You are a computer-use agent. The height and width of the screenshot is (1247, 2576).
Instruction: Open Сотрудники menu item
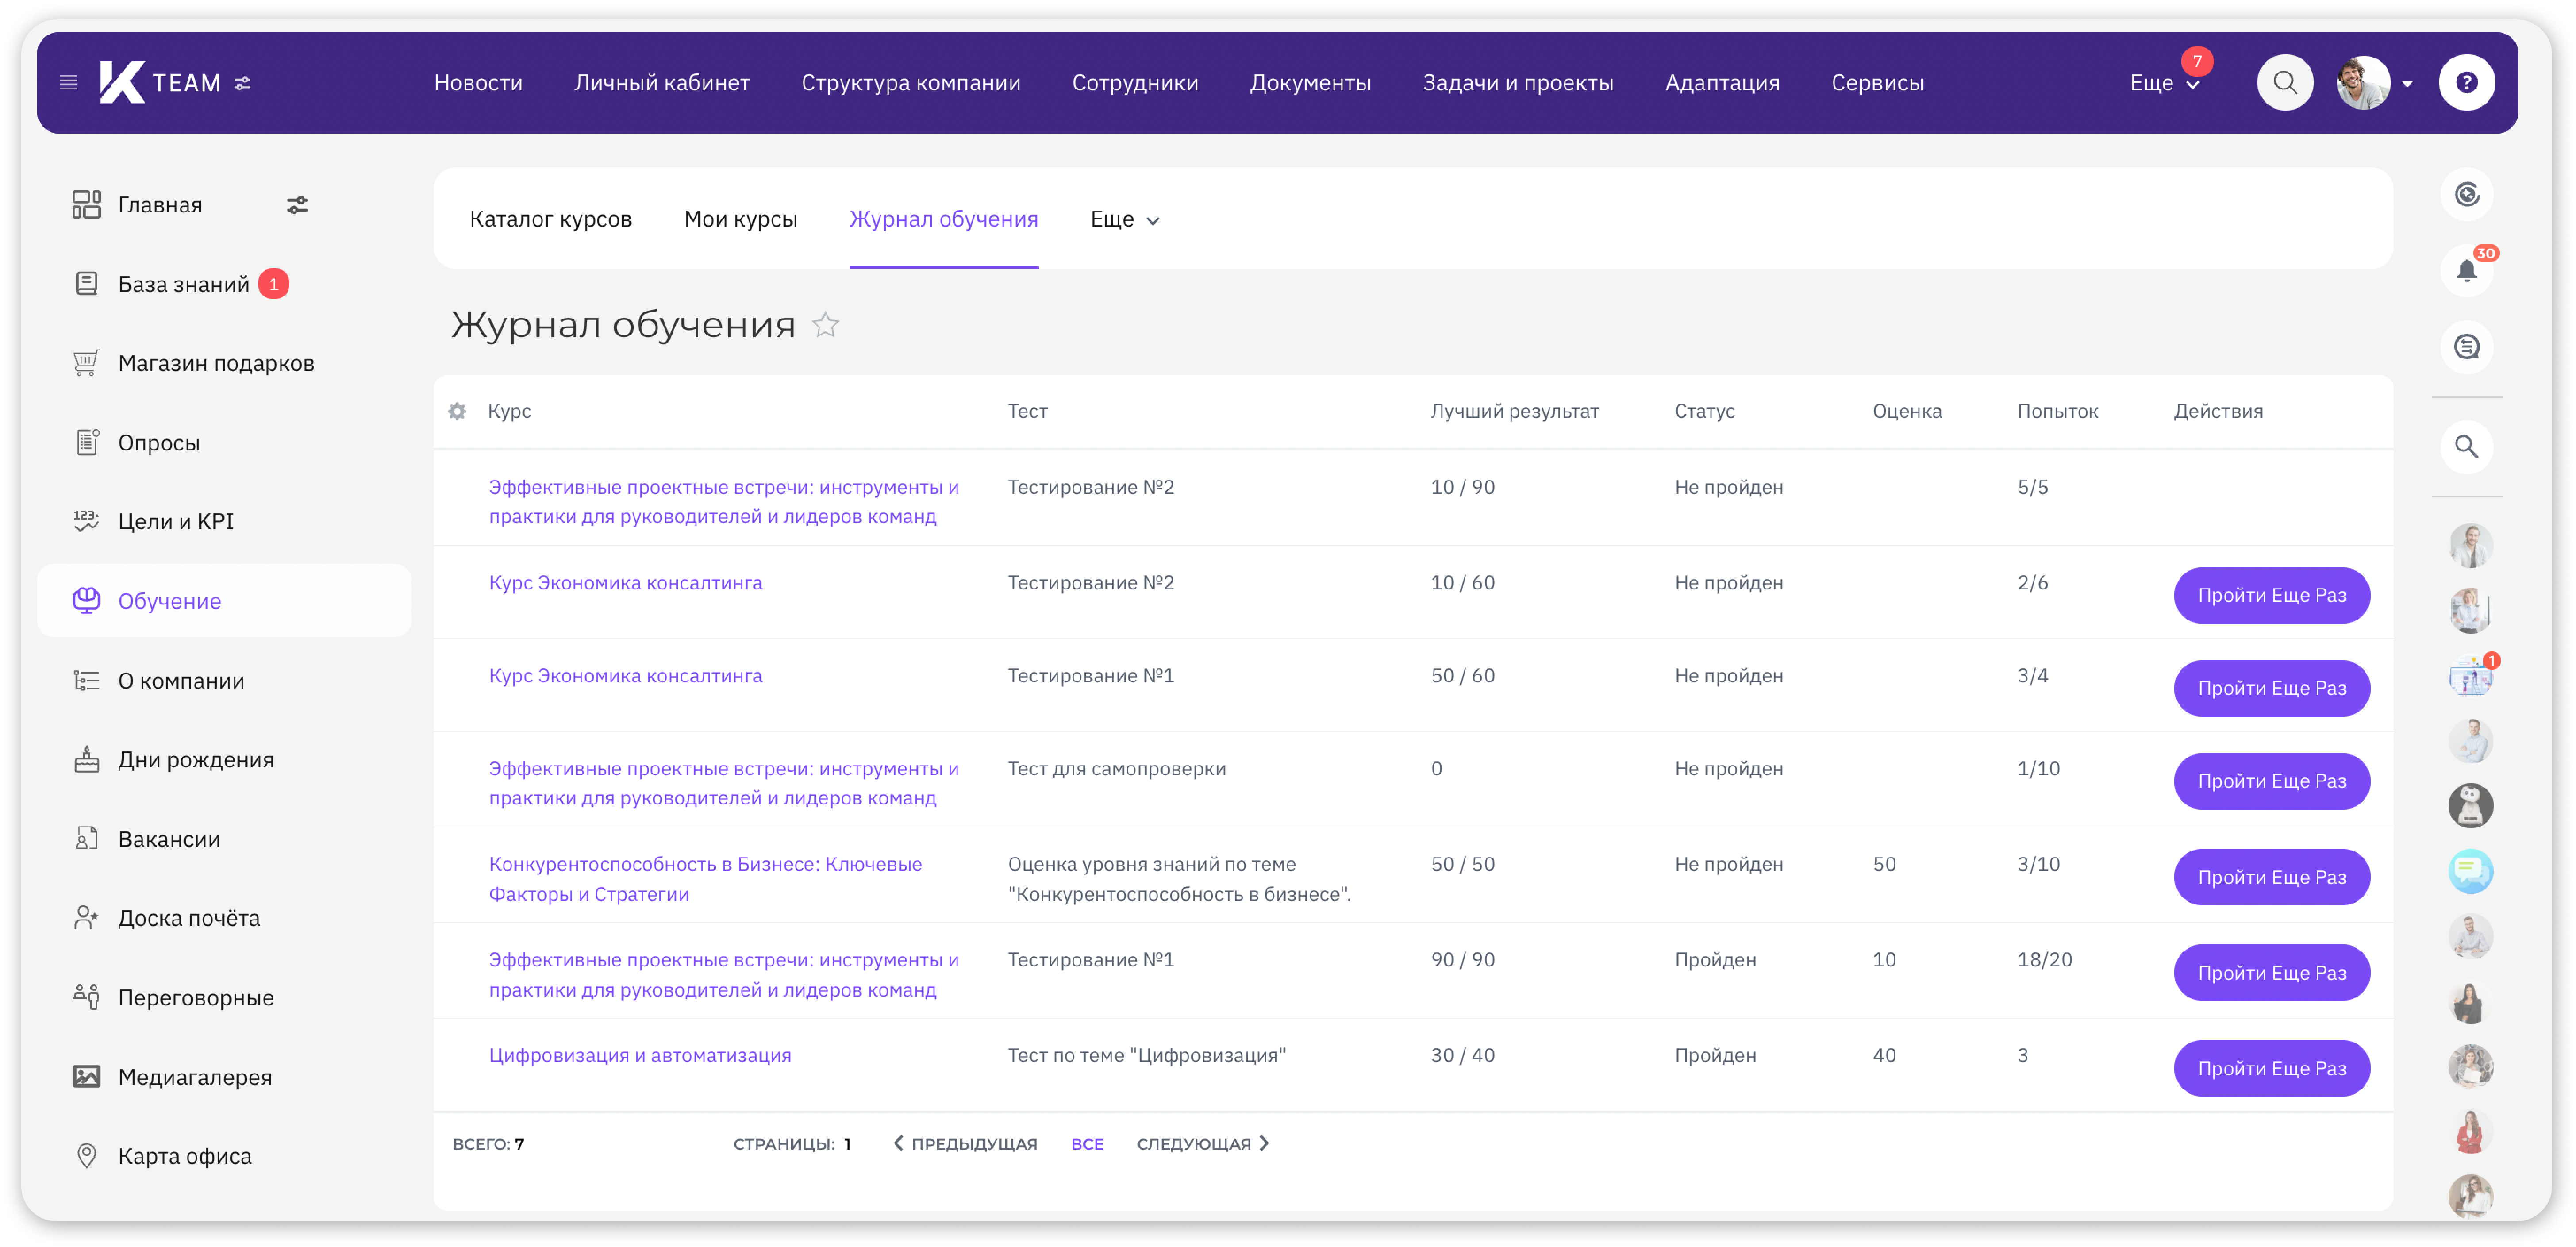pyautogui.click(x=1135, y=83)
